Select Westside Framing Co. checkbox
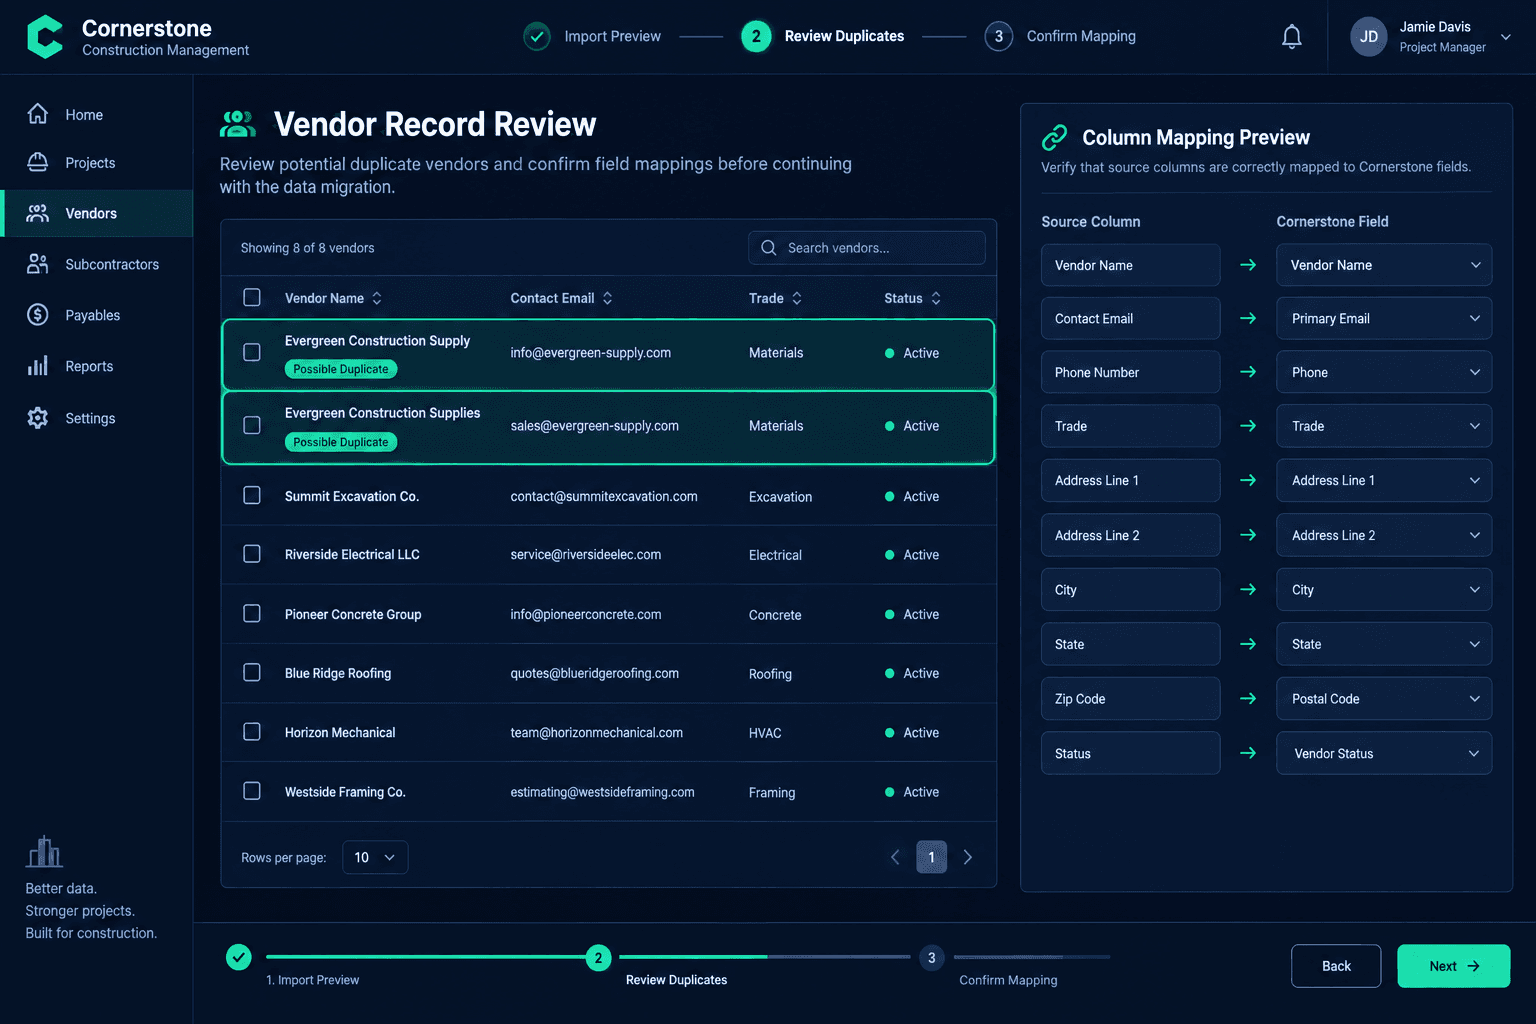 pyautogui.click(x=252, y=791)
